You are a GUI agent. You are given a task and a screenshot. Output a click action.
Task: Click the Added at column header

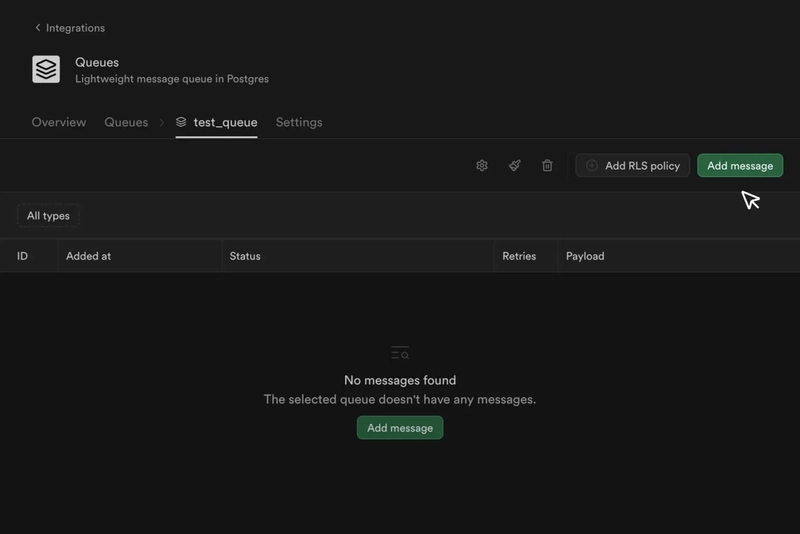(89, 256)
